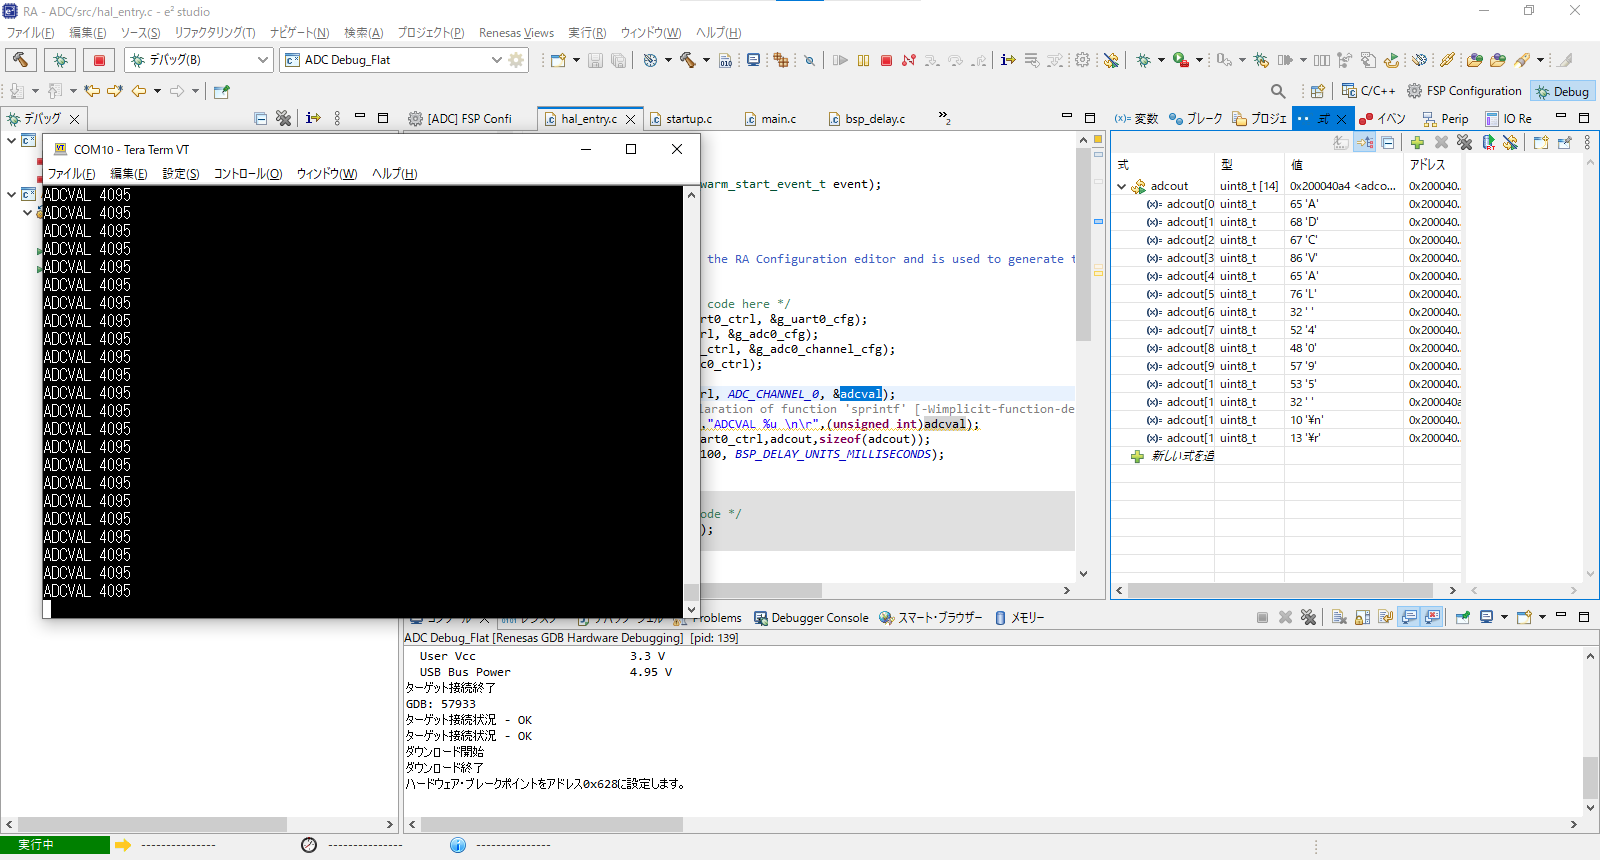Toggle Real-time Refresh icon in Expressions toolbar

click(1489, 143)
